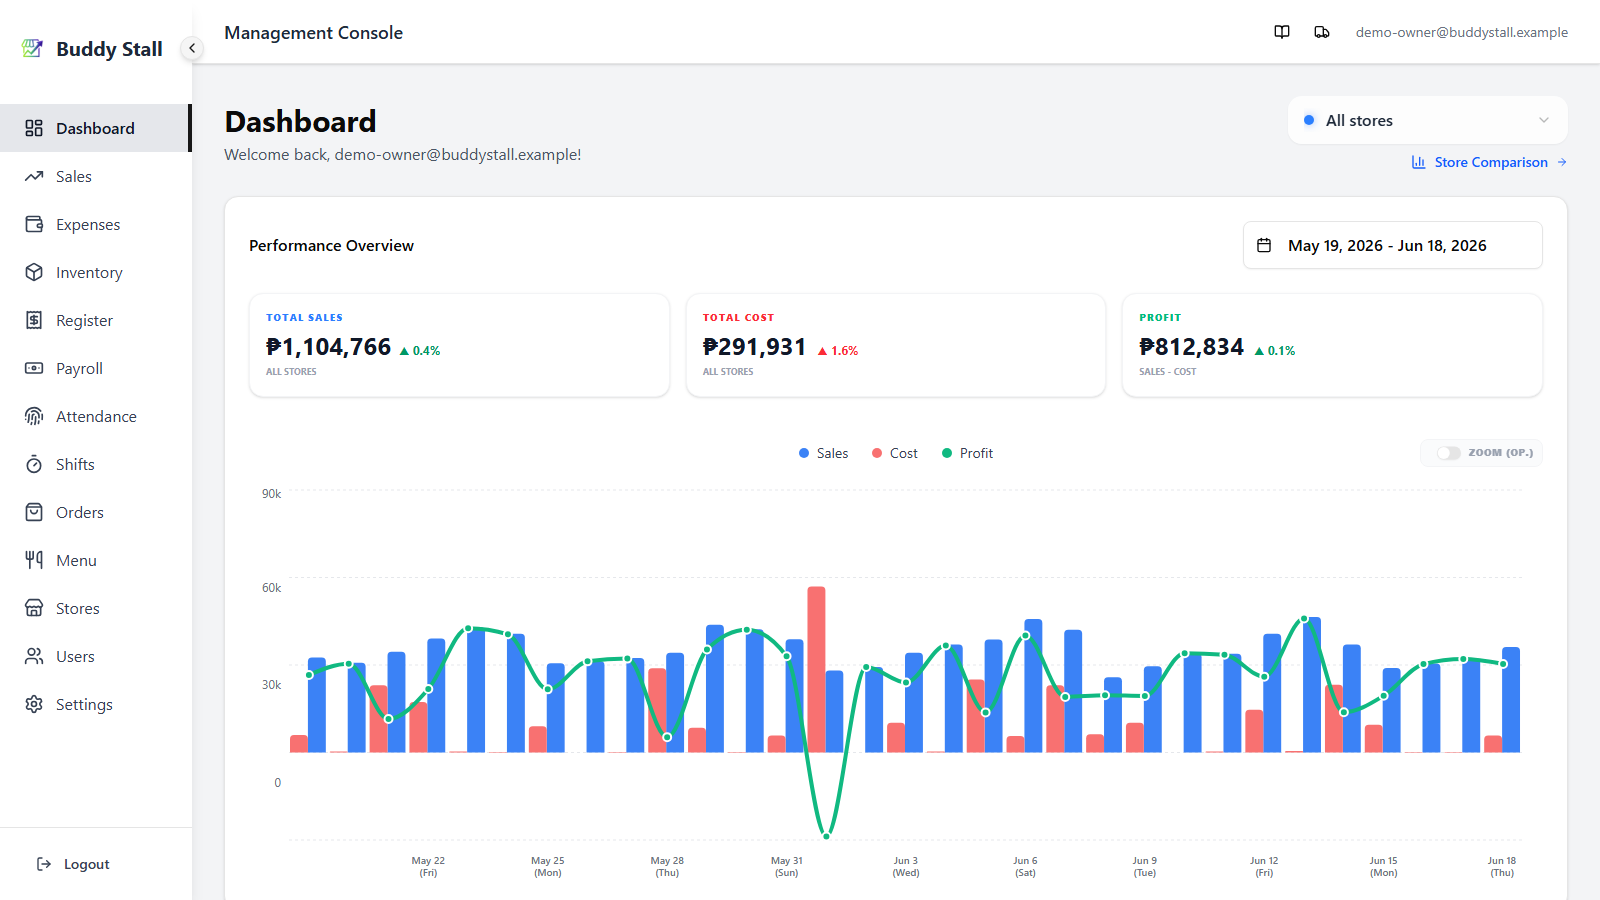Click the Menu utensils icon
The image size is (1600, 900).
tap(34, 560)
